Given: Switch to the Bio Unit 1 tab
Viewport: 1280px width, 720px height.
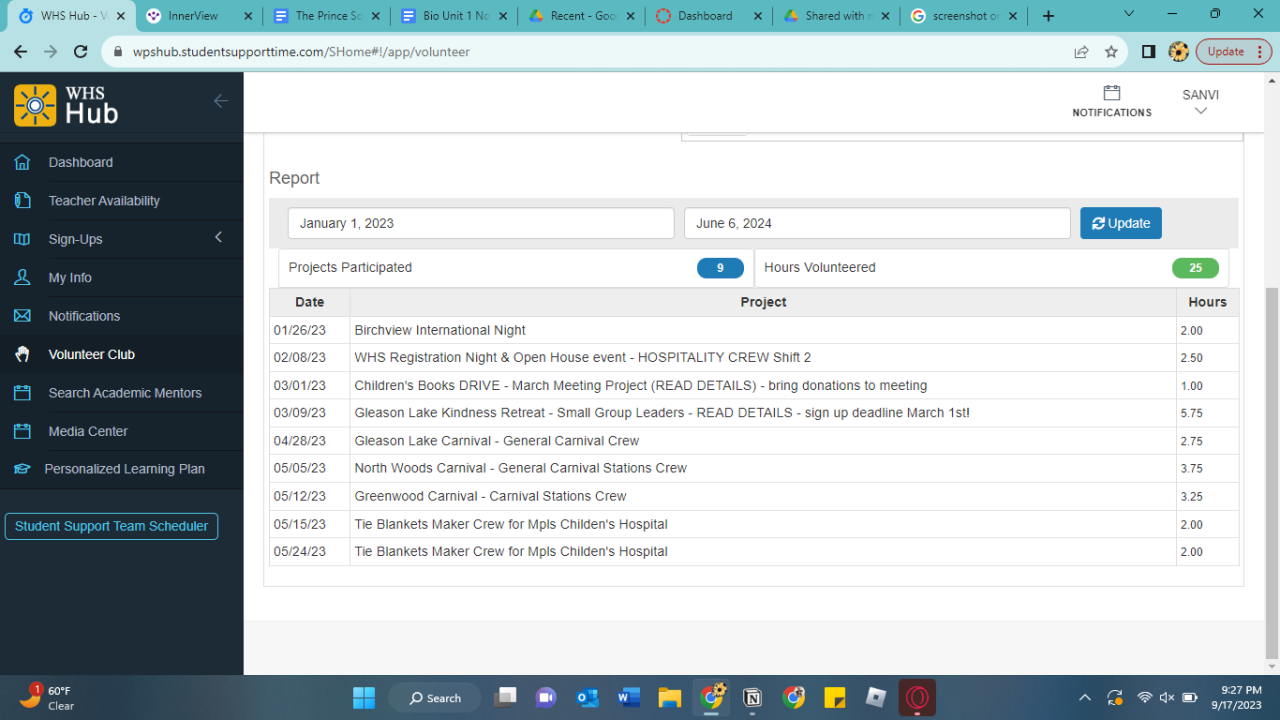Looking at the screenshot, I should click(452, 16).
